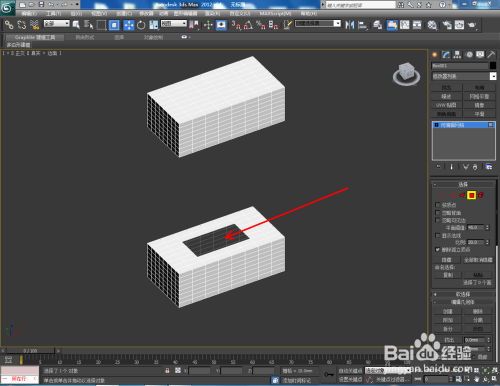
Task: Open the Help (H) menu
Action: [308, 14]
